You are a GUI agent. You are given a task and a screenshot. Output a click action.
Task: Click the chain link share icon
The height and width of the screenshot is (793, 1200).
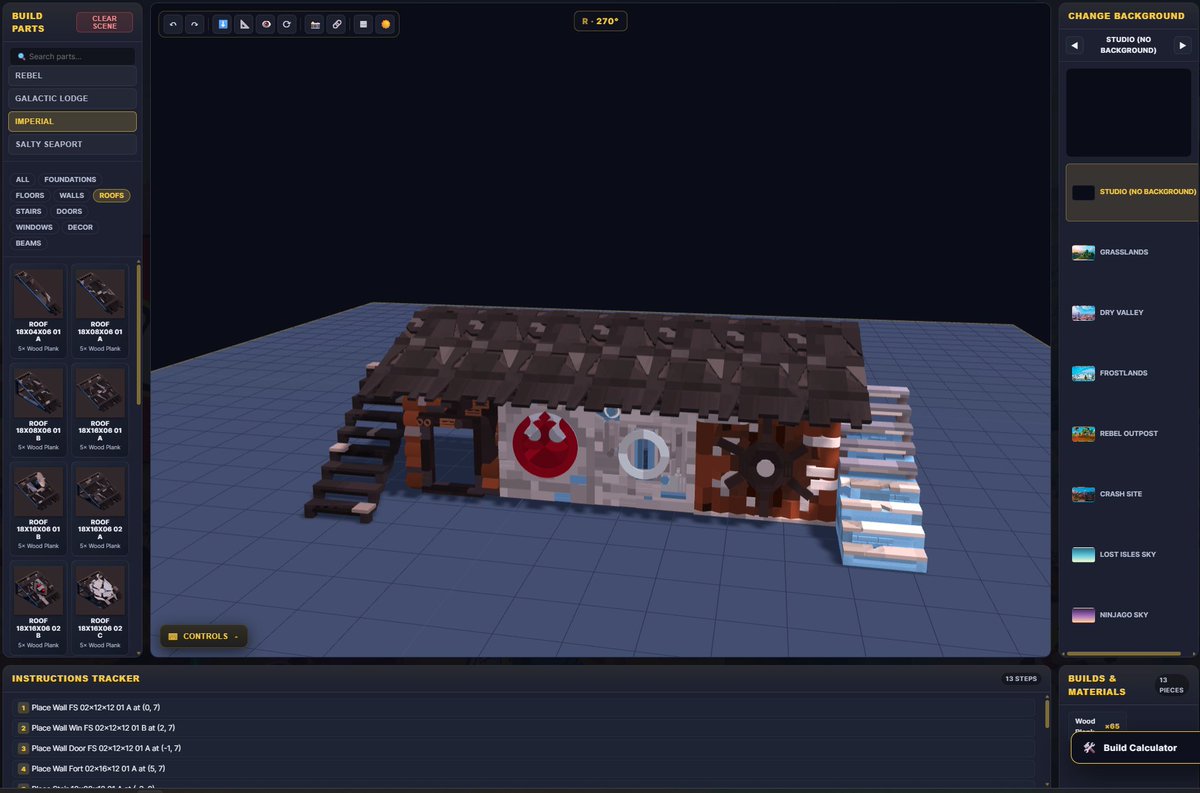click(x=337, y=24)
